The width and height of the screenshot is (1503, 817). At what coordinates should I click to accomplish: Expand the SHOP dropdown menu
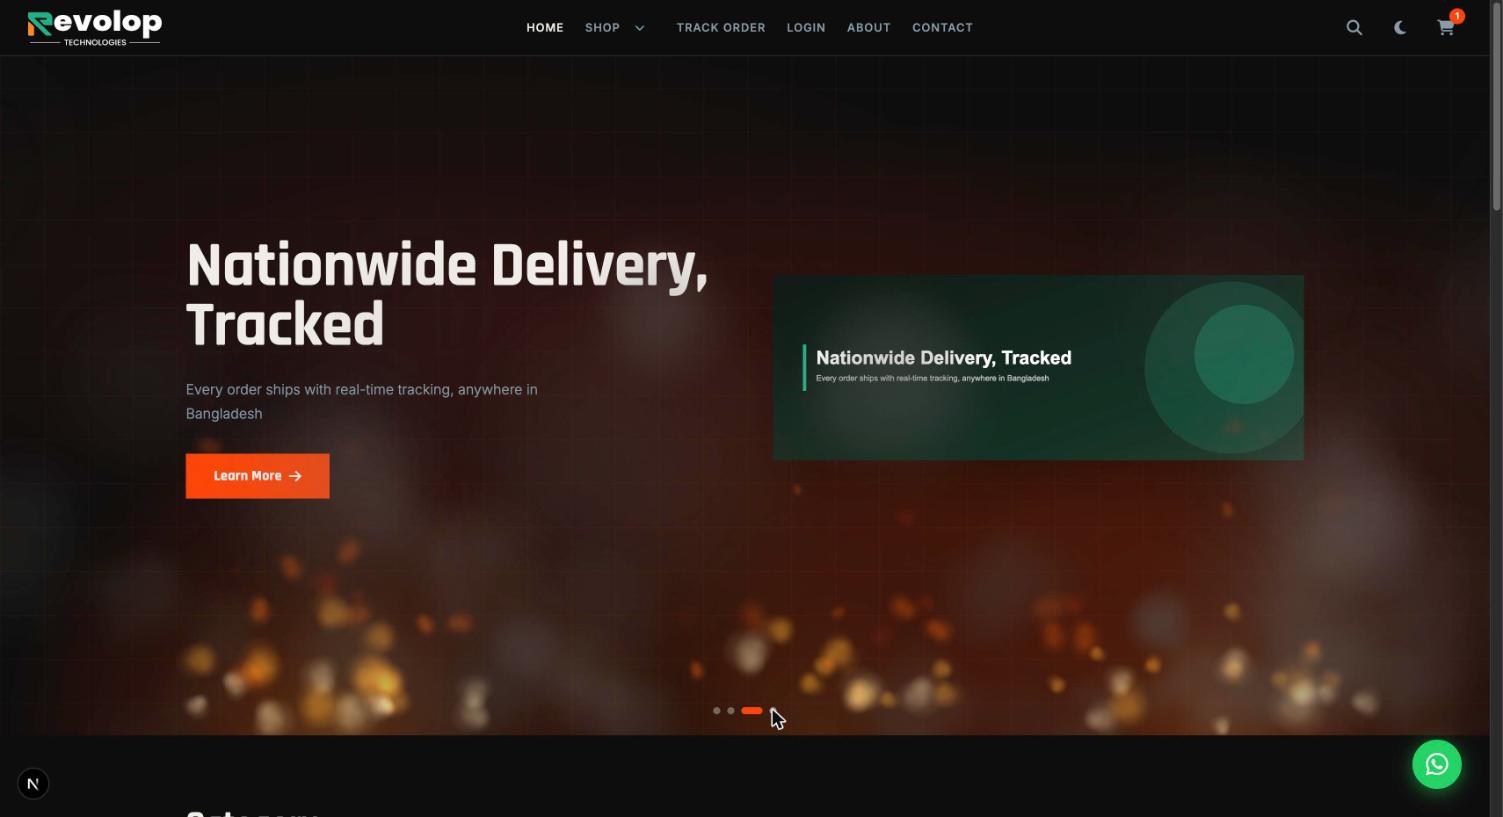[615, 28]
